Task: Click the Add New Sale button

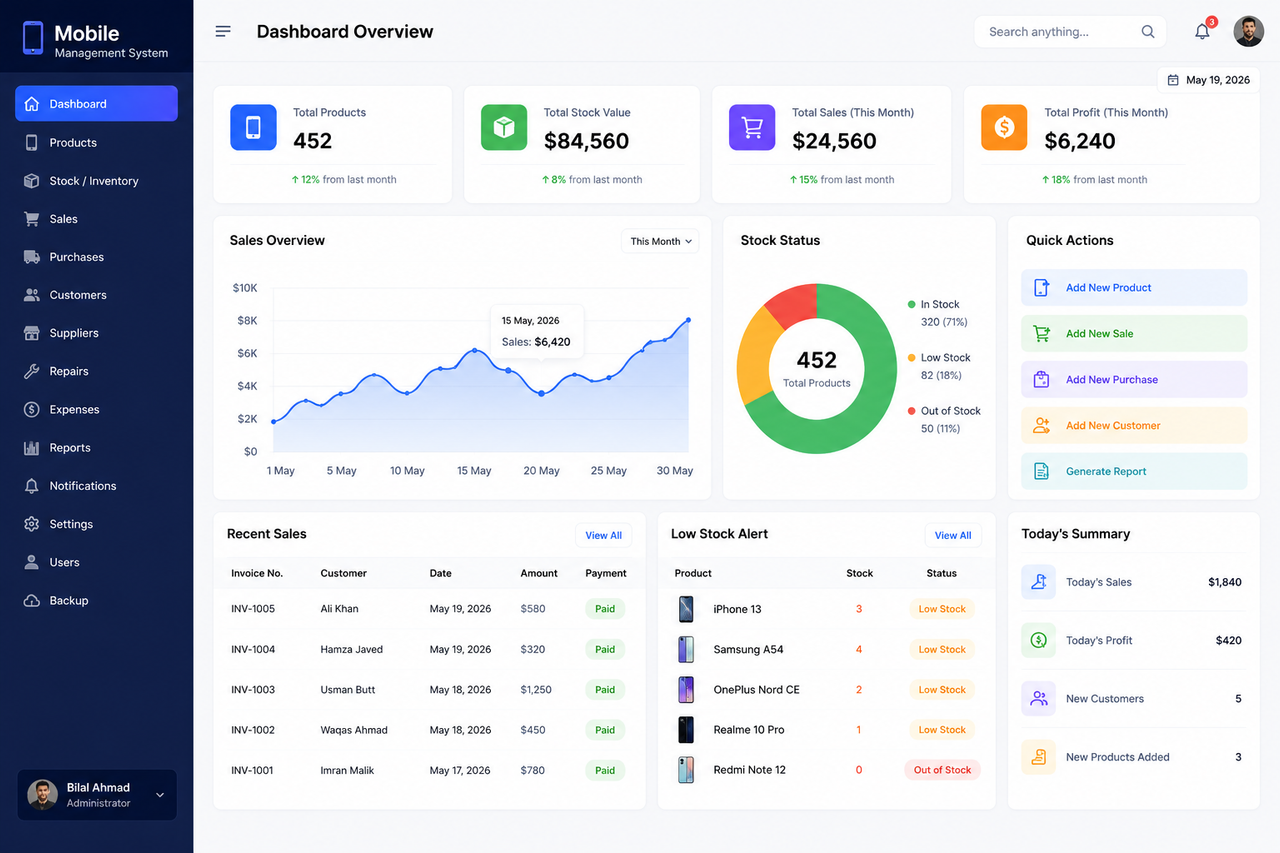Action: tap(1134, 334)
